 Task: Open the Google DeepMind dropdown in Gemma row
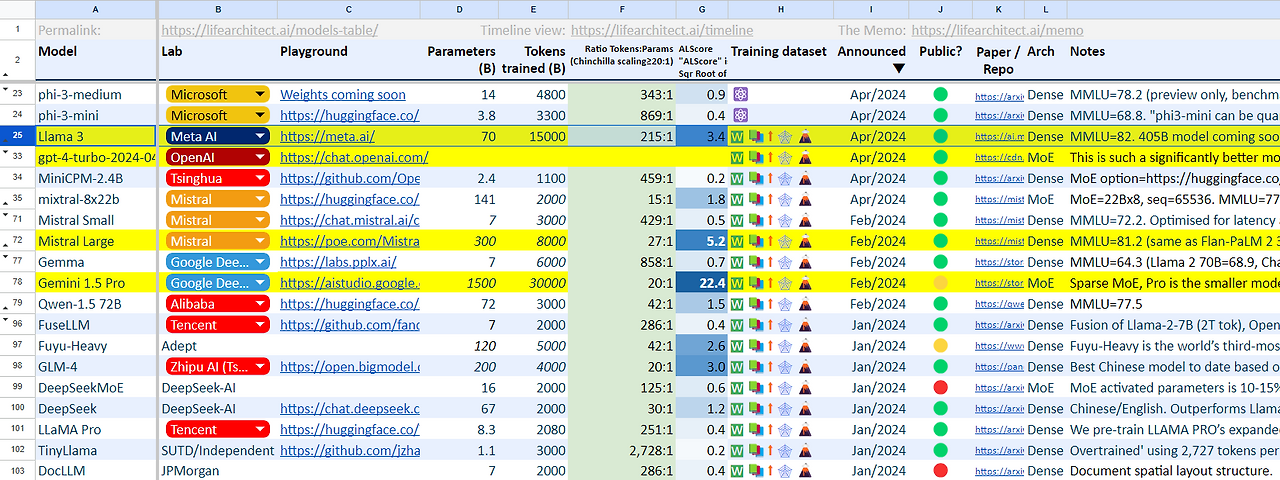[261, 262]
